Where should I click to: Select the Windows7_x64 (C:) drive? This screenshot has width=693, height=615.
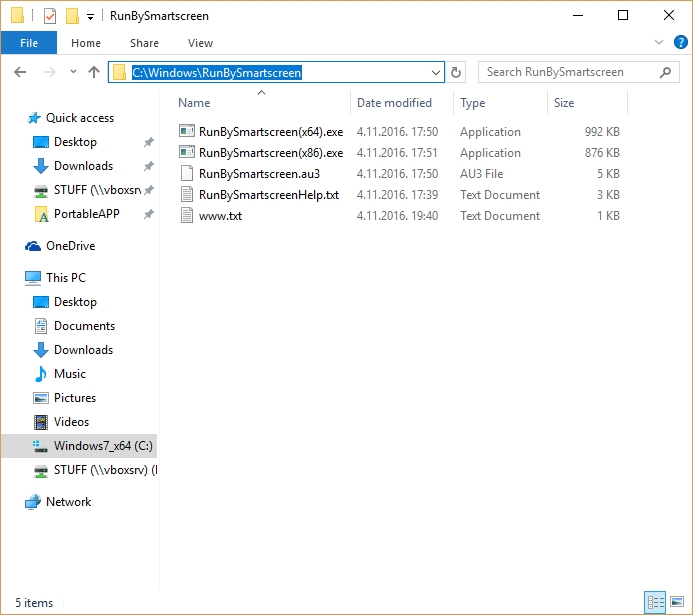79,446
